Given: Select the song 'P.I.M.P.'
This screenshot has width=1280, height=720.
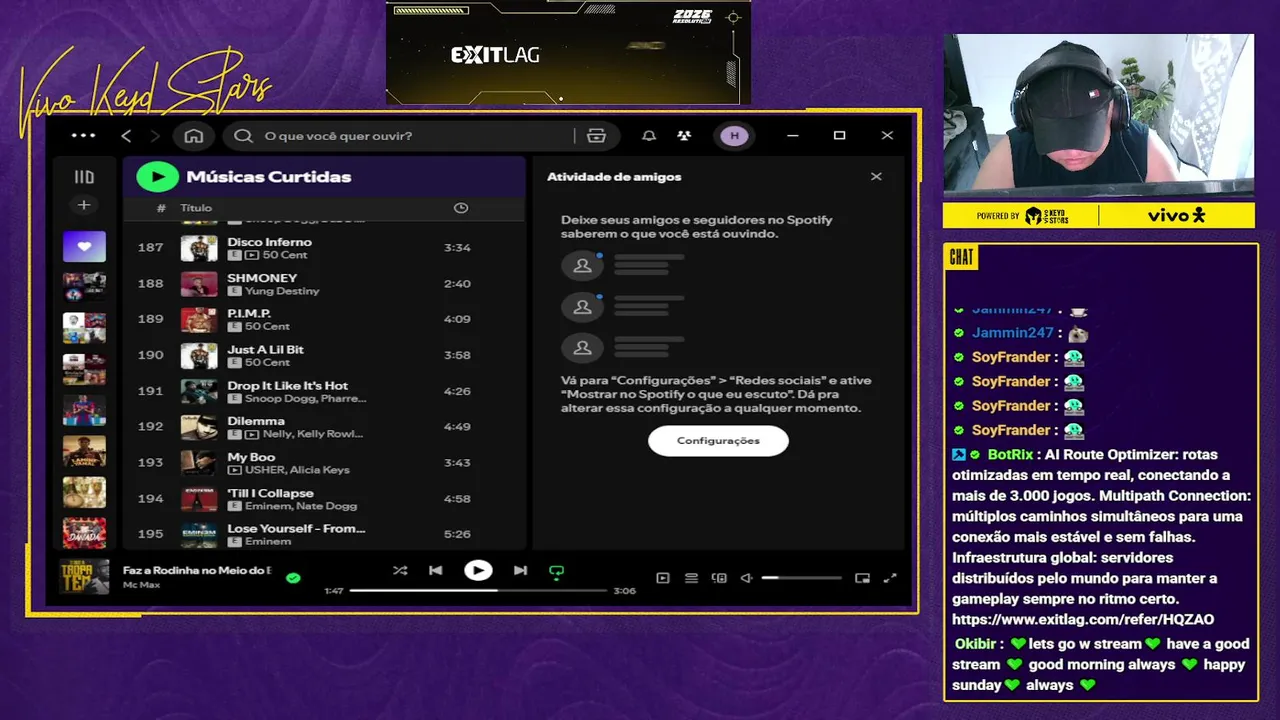Looking at the screenshot, I should (x=249, y=314).
